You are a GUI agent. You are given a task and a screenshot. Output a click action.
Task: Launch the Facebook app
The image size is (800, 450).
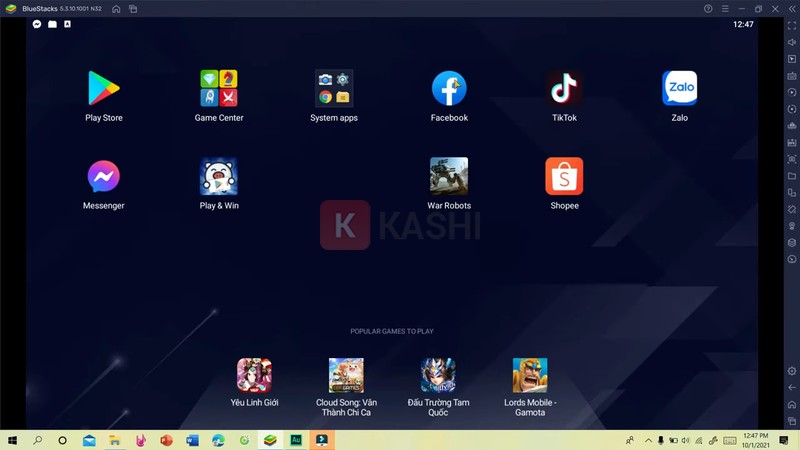pos(449,88)
